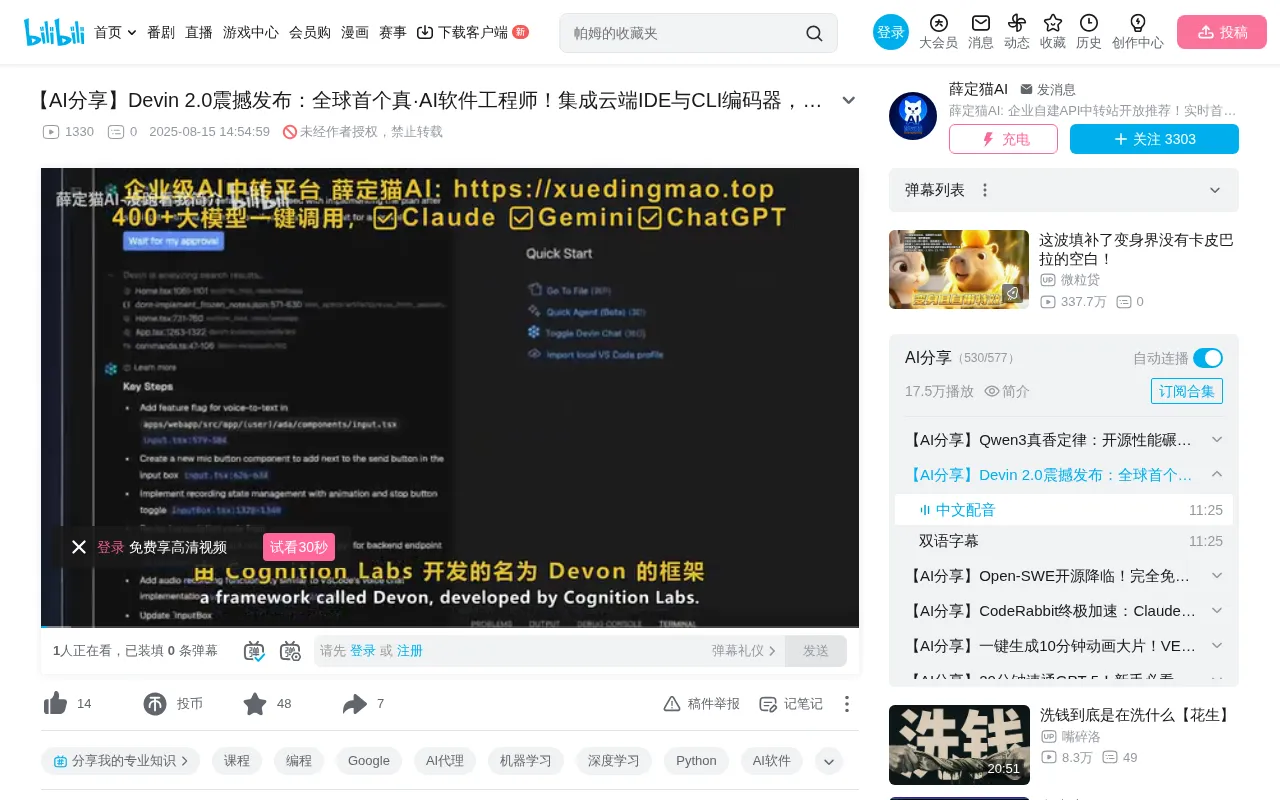Screen dimensions: 1280x800
Task: Favorite the video with star icon
Action: (x=255, y=704)
